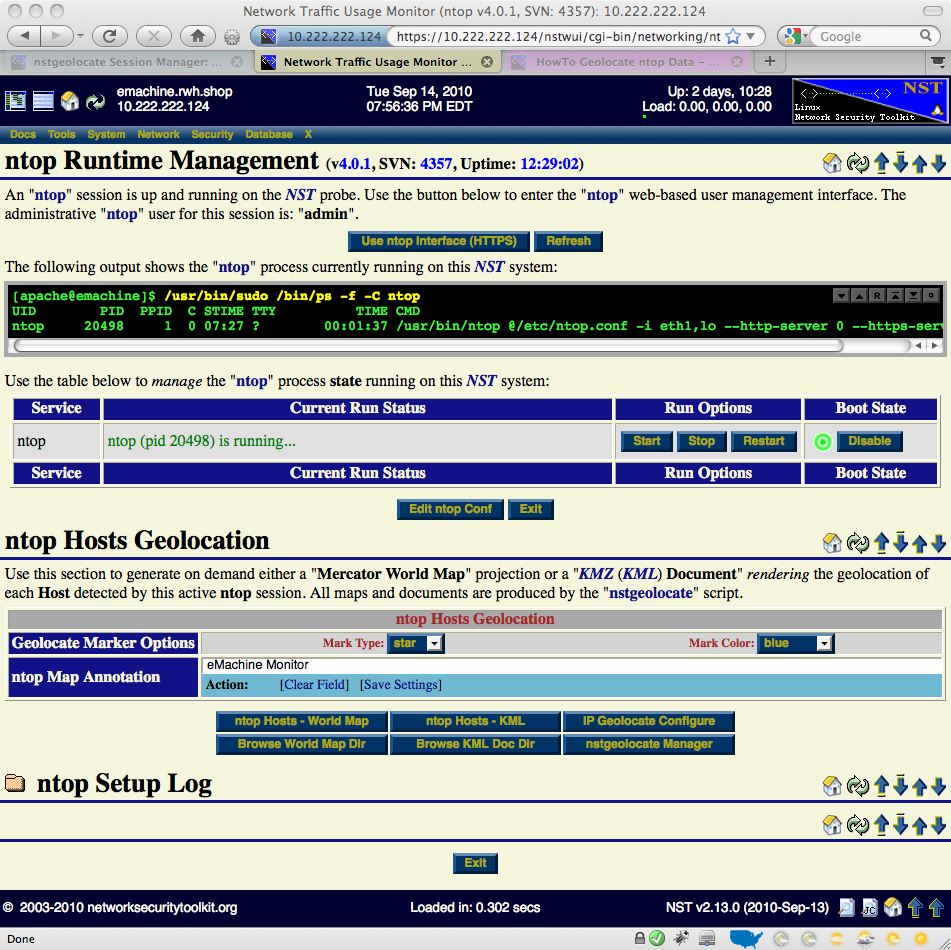Jump to page top from Runtime Management
951x950 pixels.
(881, 163)
